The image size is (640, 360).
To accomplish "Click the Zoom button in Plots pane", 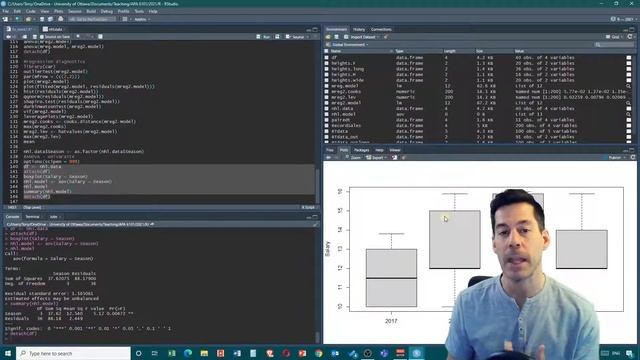I will (353, 158).
